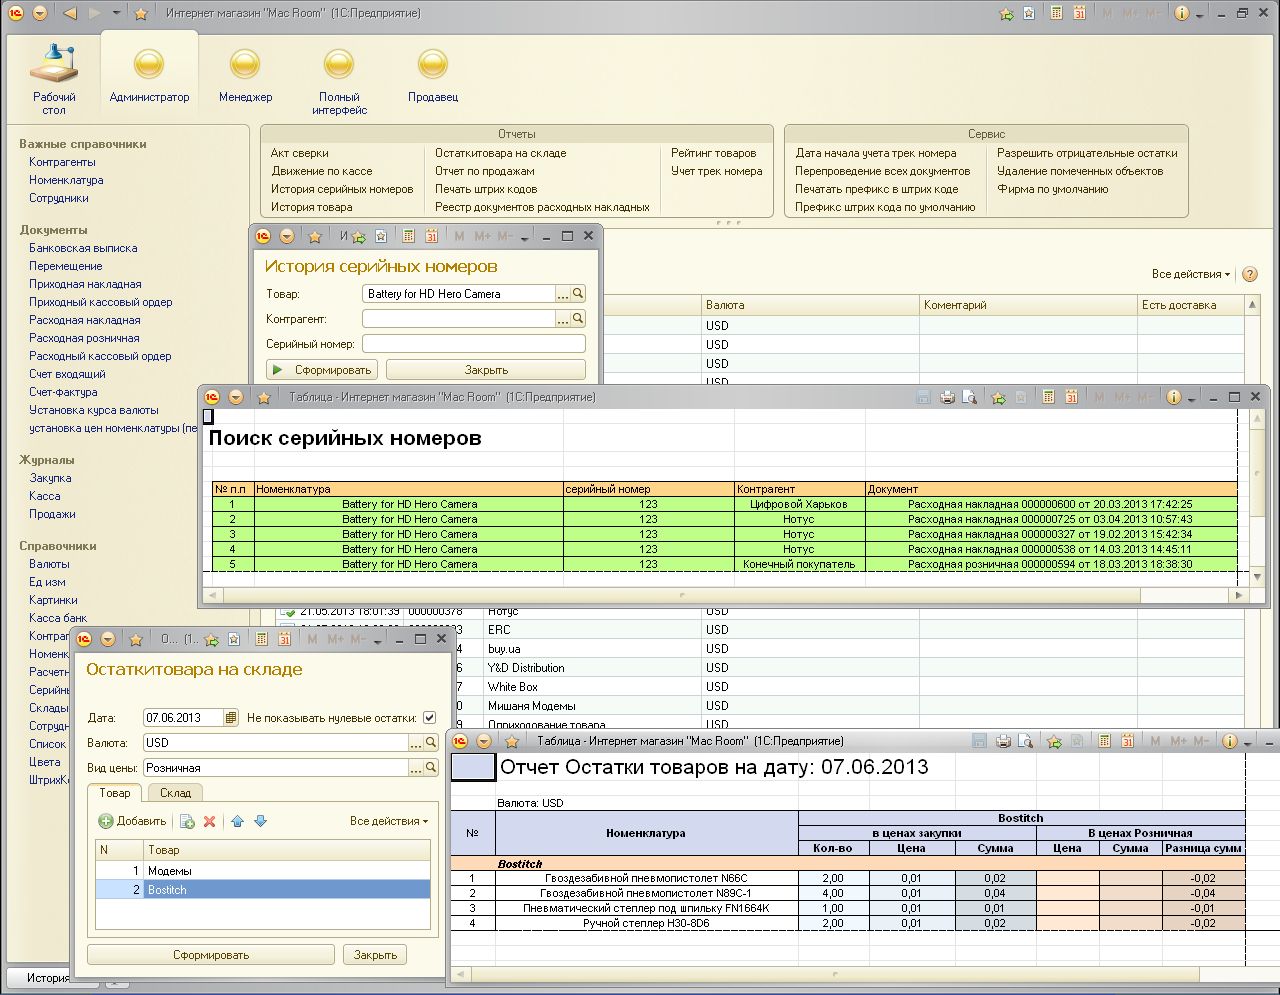Open the Рейтинг товаров report
Image resolution: width=1280 pixels, height=995 pixels.
[x=713, y=153]
